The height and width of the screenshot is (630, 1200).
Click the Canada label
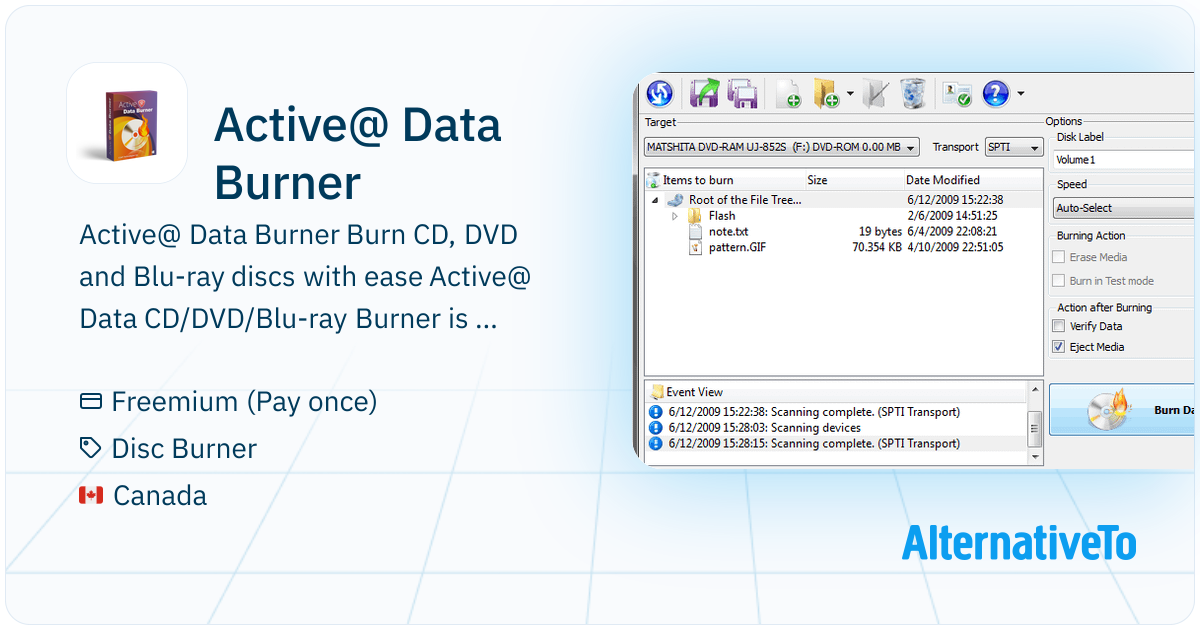coord(160,495)
